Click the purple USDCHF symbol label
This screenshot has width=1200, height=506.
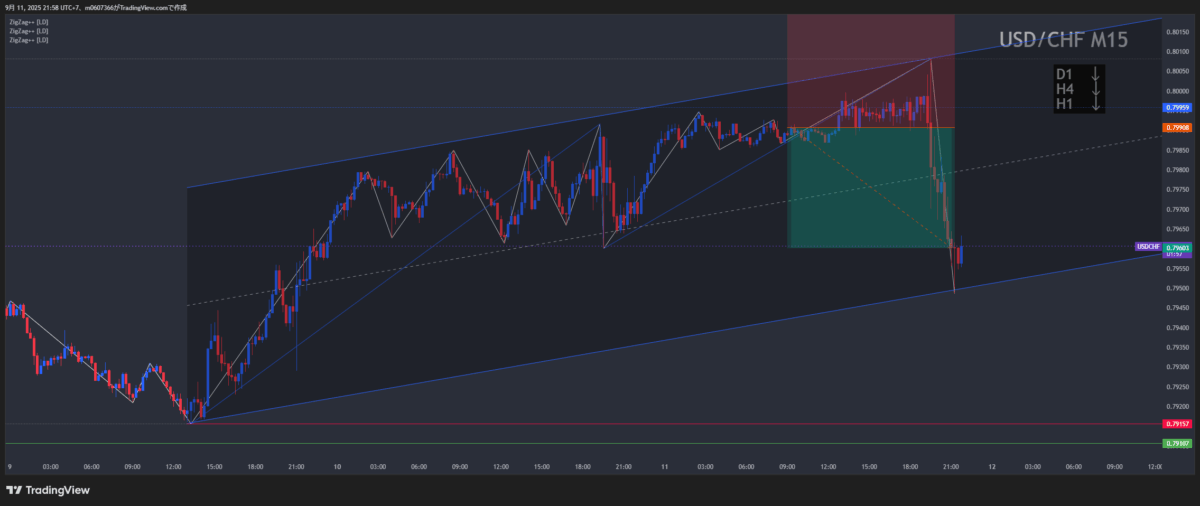pyautogui.click(x=1148, y=246)
